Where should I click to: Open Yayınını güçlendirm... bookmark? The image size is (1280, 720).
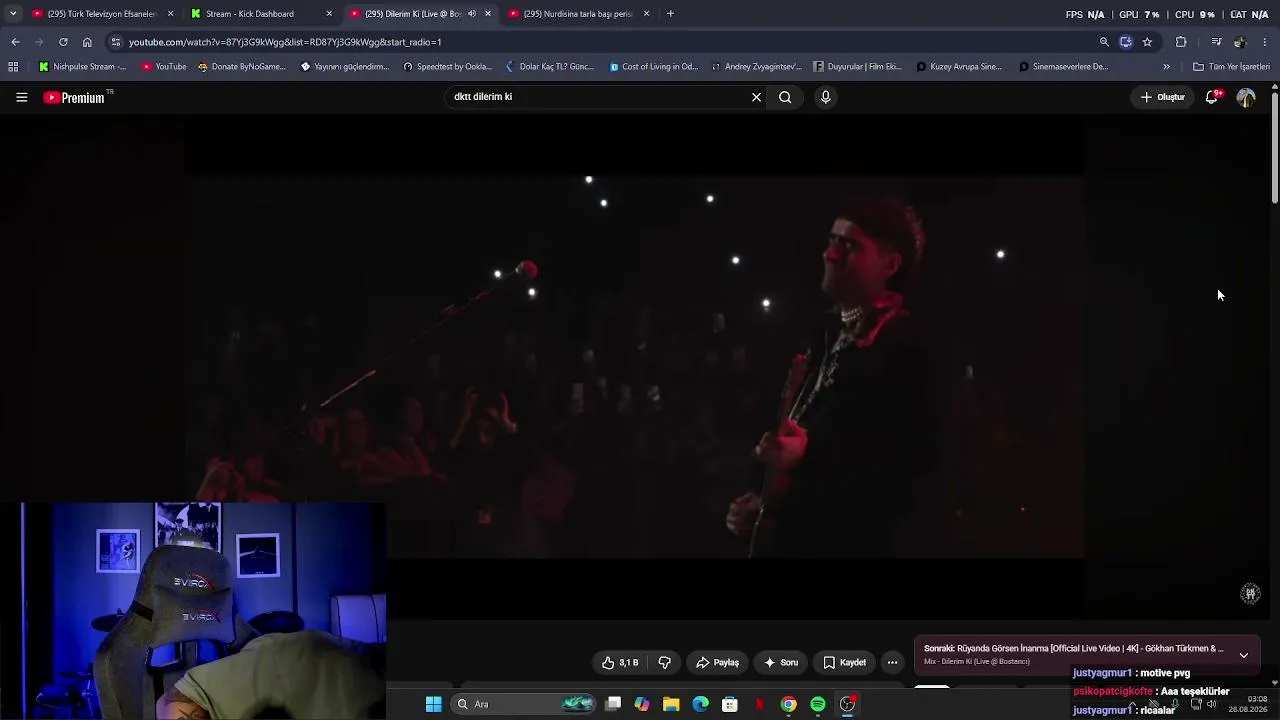345,67
